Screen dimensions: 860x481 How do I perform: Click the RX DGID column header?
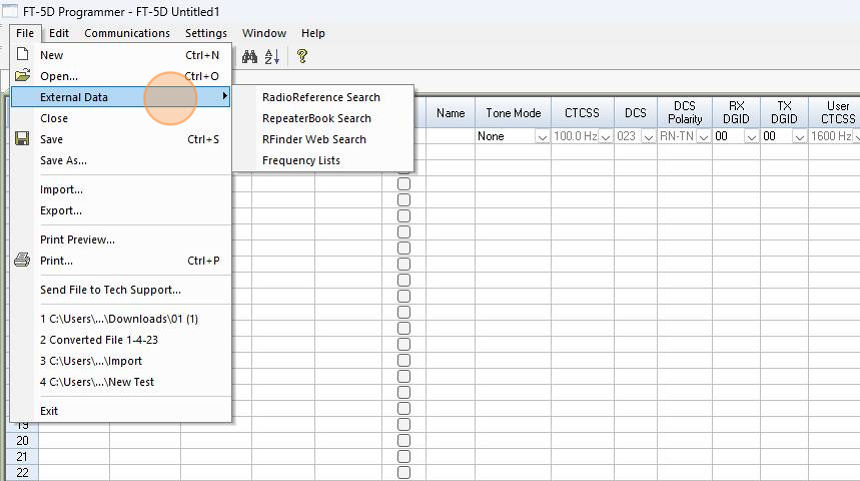pos(737,112)
